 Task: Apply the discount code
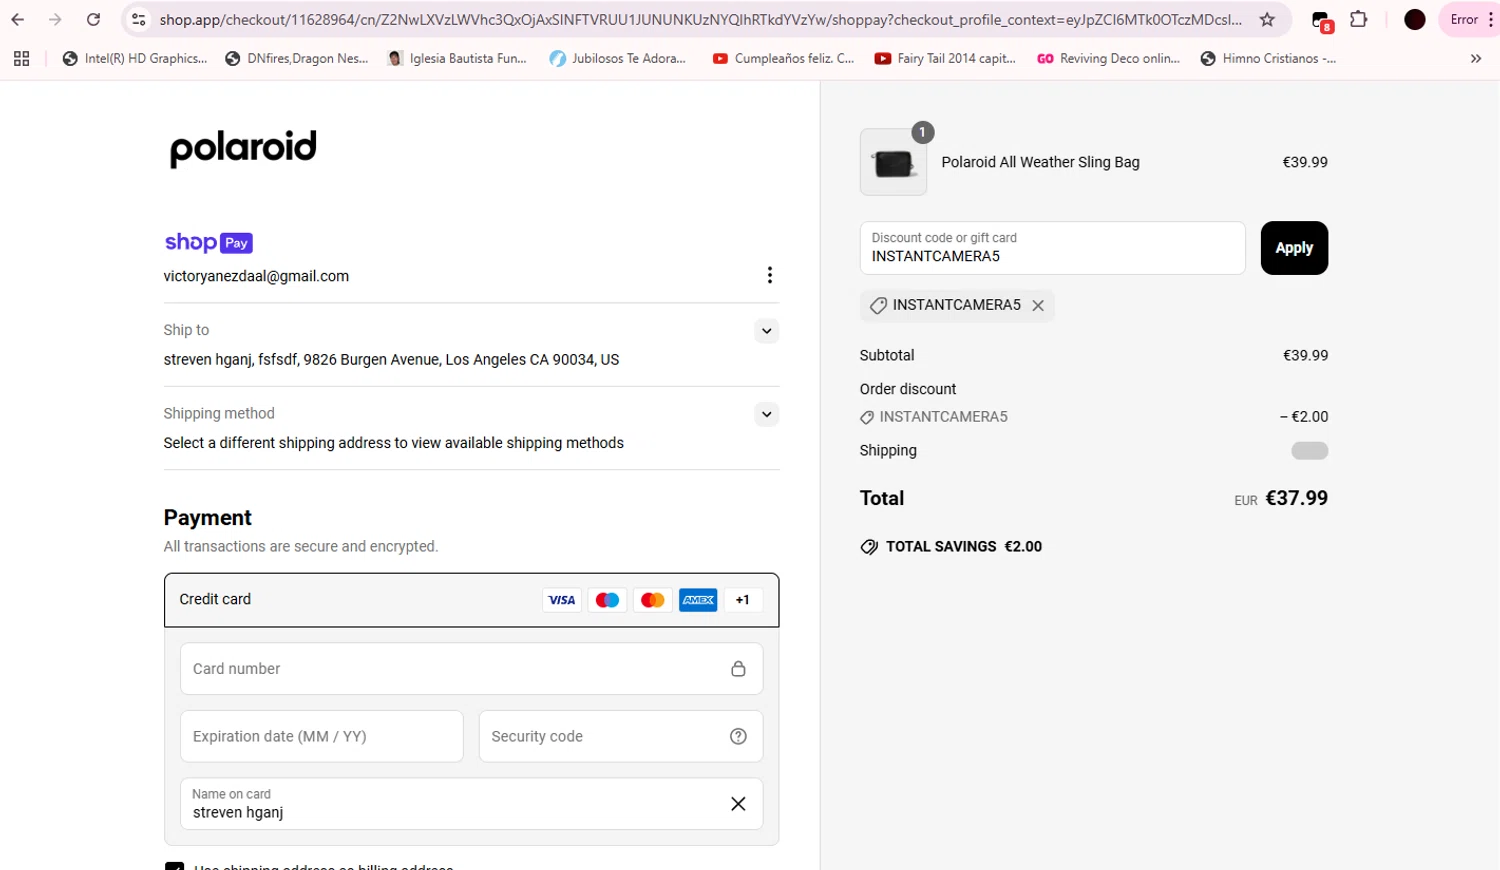1294,248
